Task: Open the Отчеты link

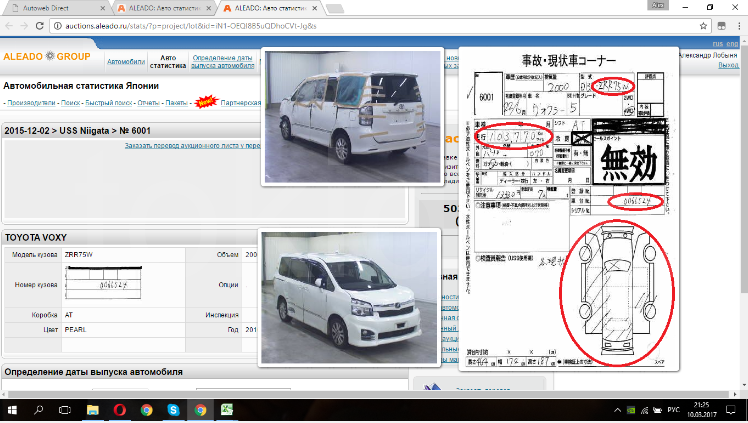Action: pos(148,103)
